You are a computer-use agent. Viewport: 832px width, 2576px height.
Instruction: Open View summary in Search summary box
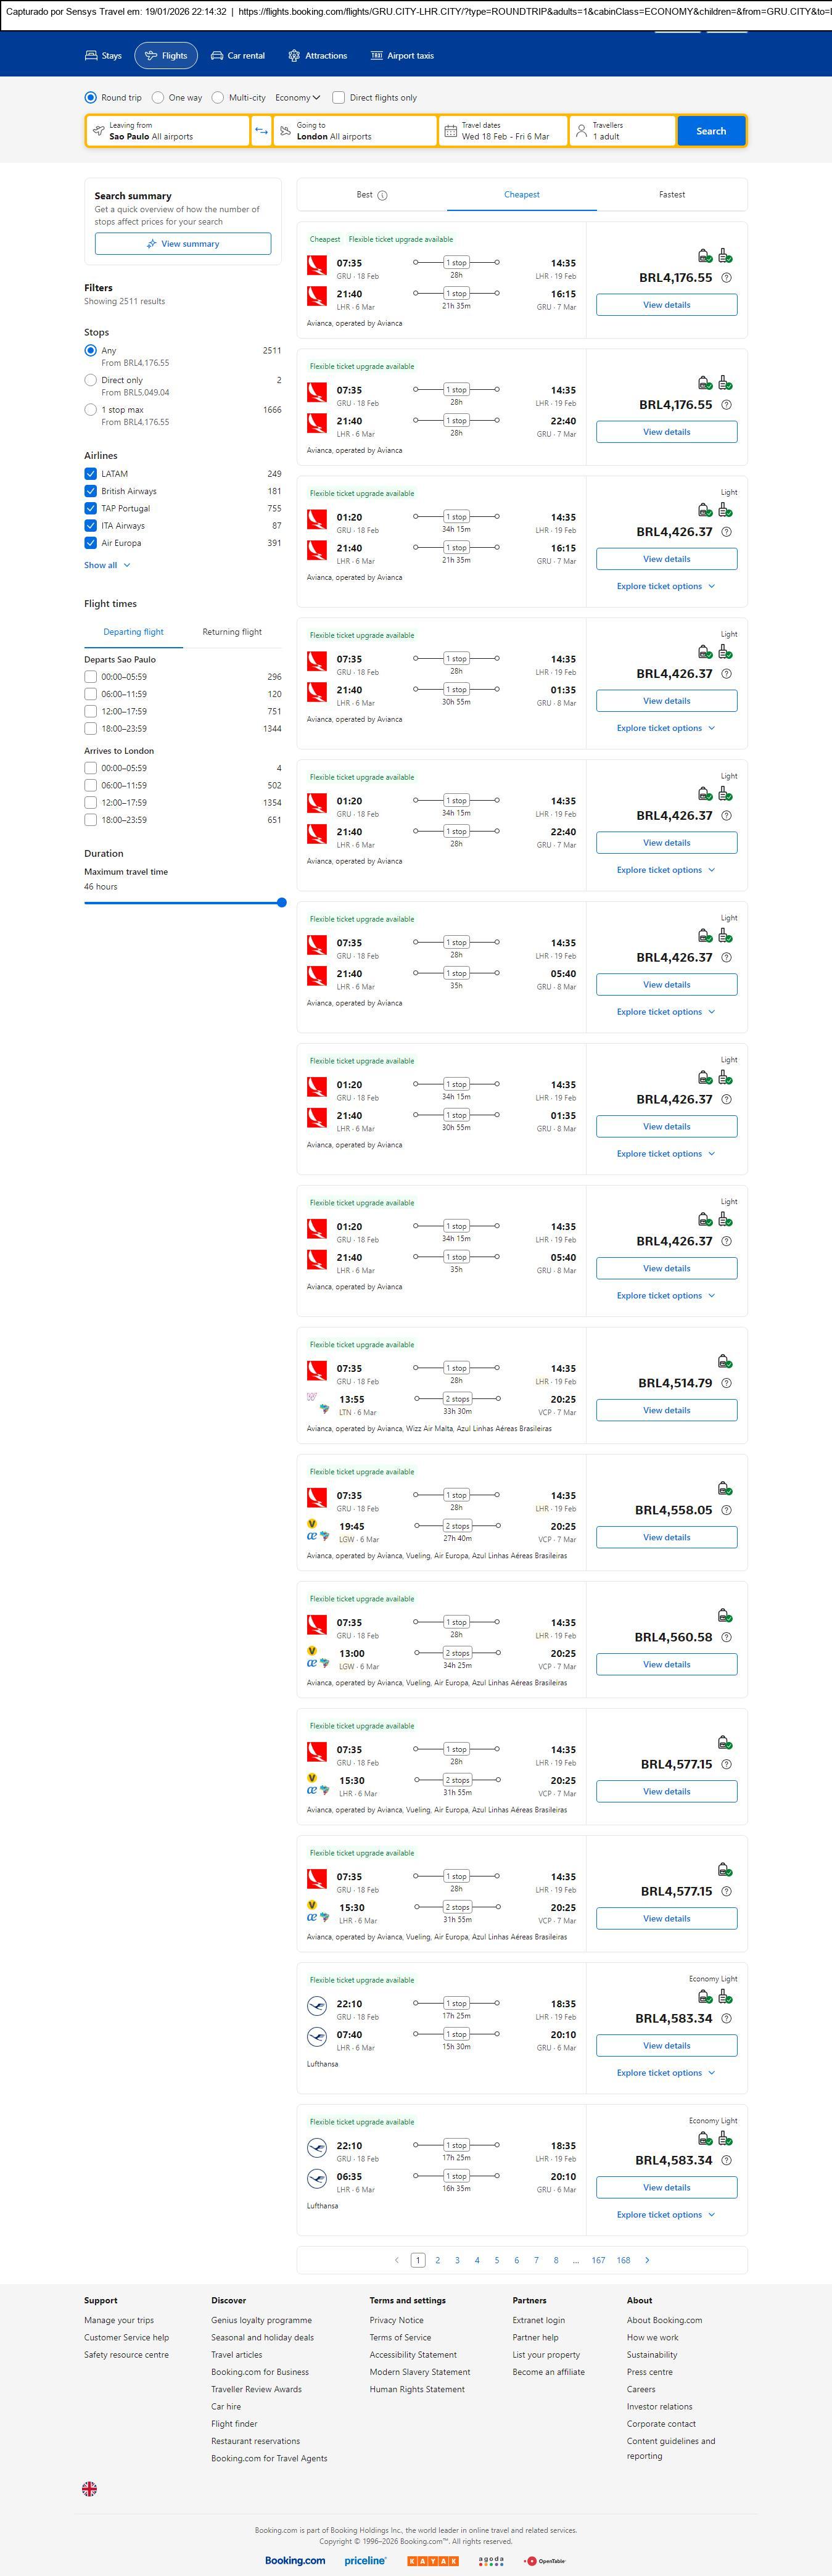[183, 244]
